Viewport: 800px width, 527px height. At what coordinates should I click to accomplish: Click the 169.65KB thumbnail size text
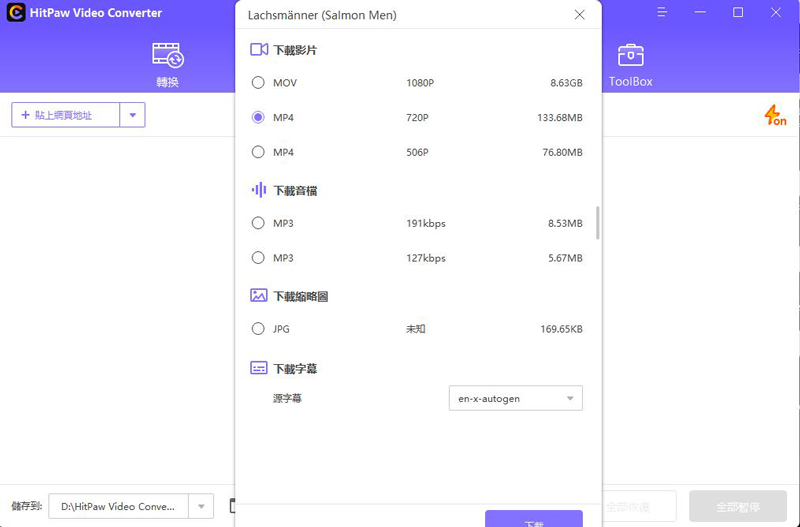561,329
